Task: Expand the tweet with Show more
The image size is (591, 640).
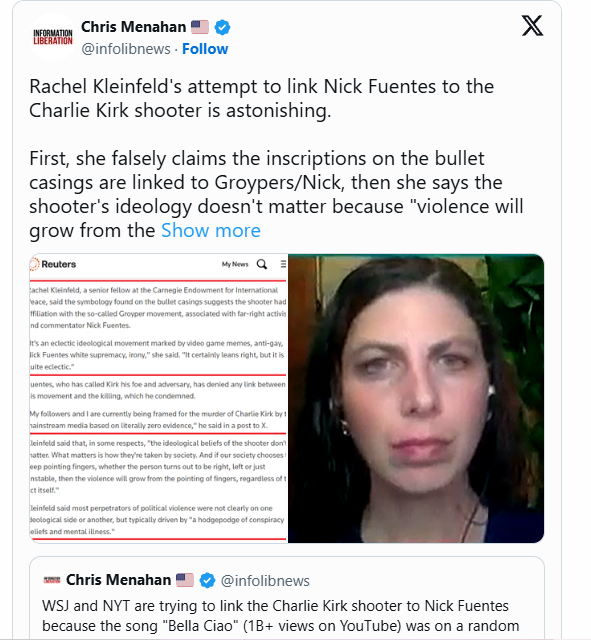Action: point(211,230)
